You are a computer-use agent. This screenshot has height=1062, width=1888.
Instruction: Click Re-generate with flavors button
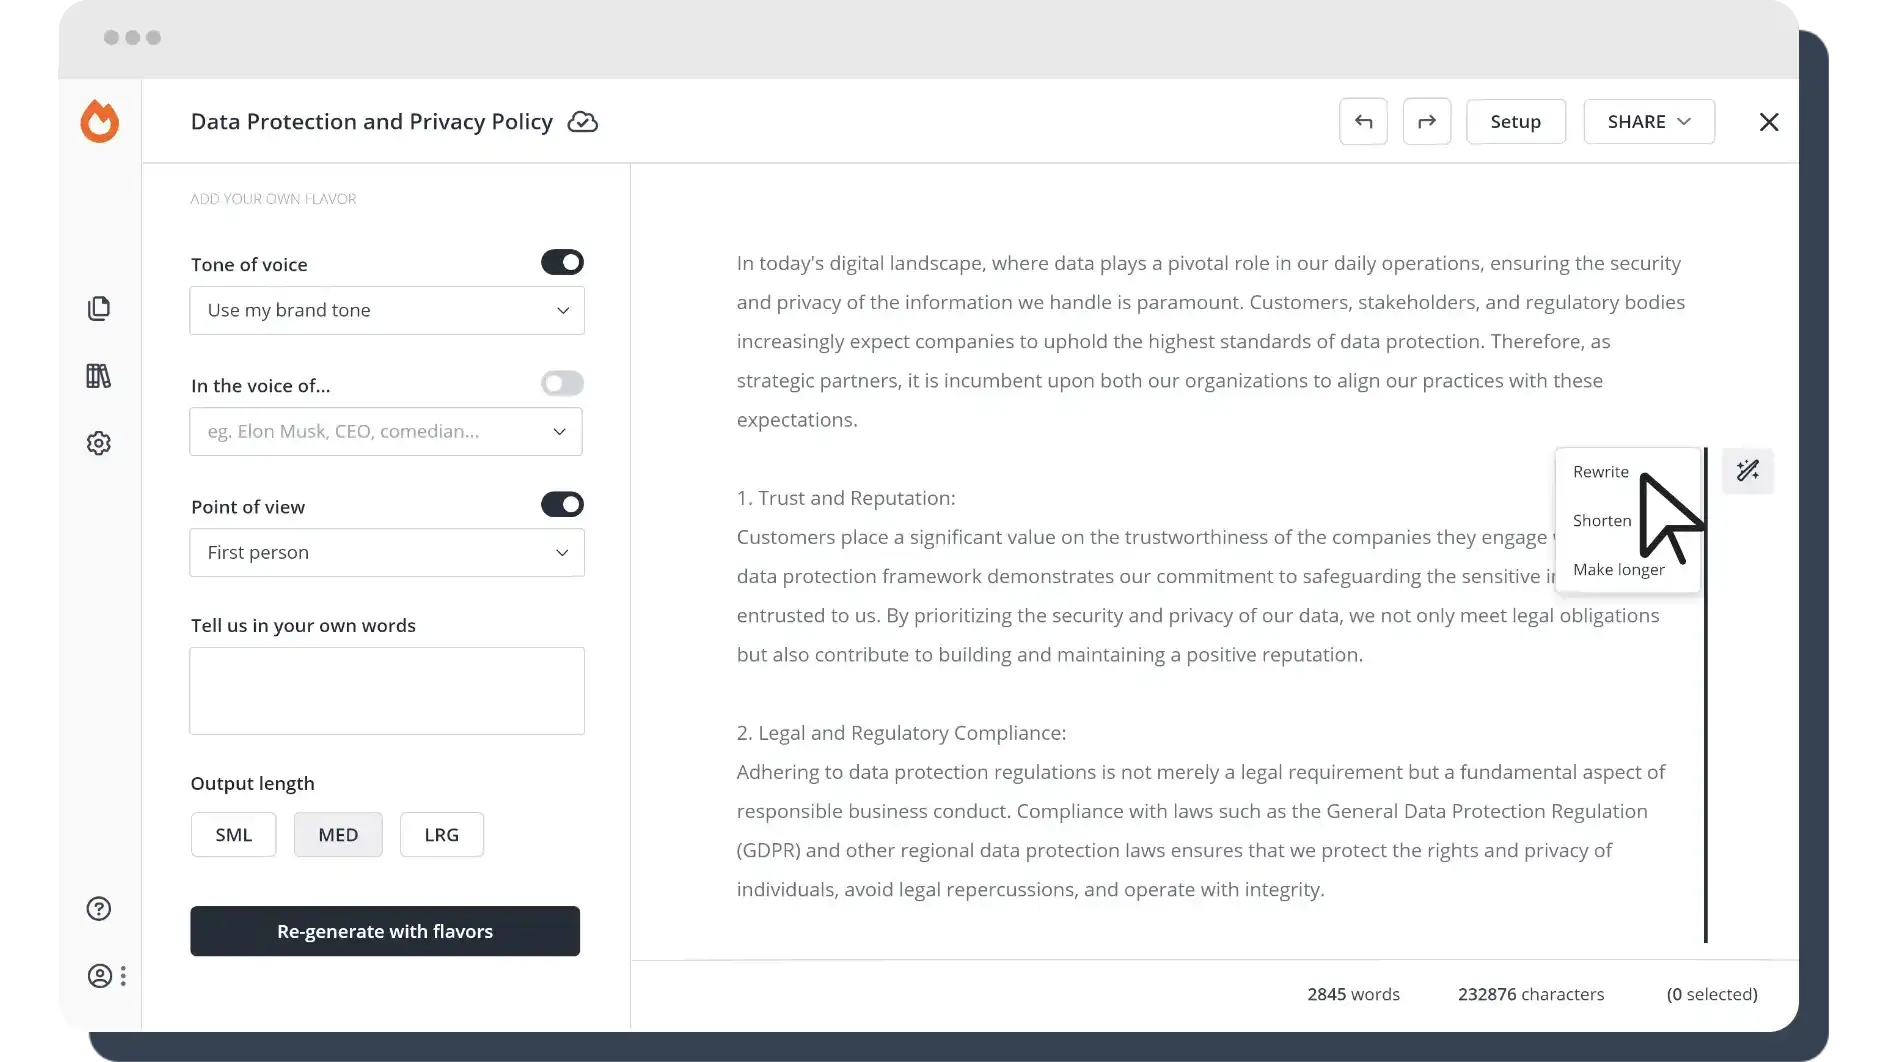[385, 932]
